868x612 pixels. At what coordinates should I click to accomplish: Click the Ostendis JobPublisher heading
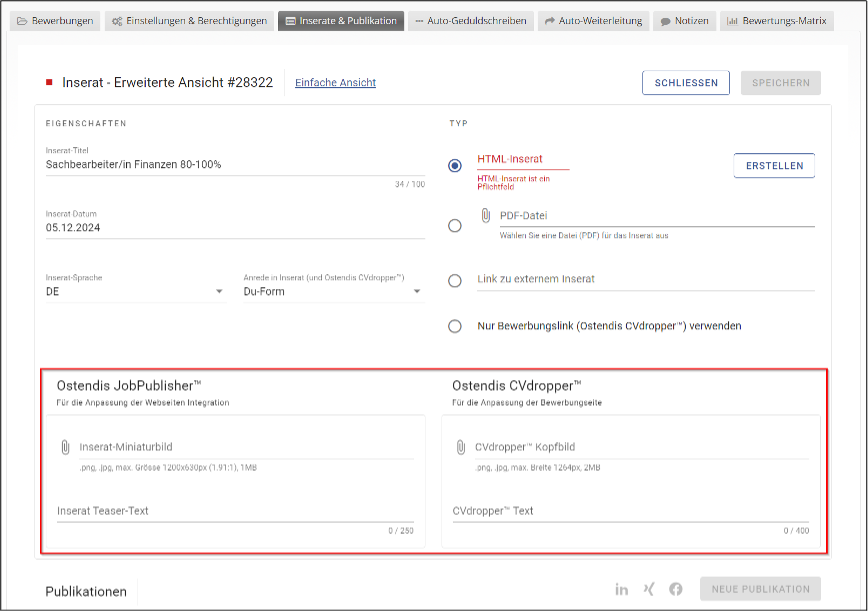point(128,386)
